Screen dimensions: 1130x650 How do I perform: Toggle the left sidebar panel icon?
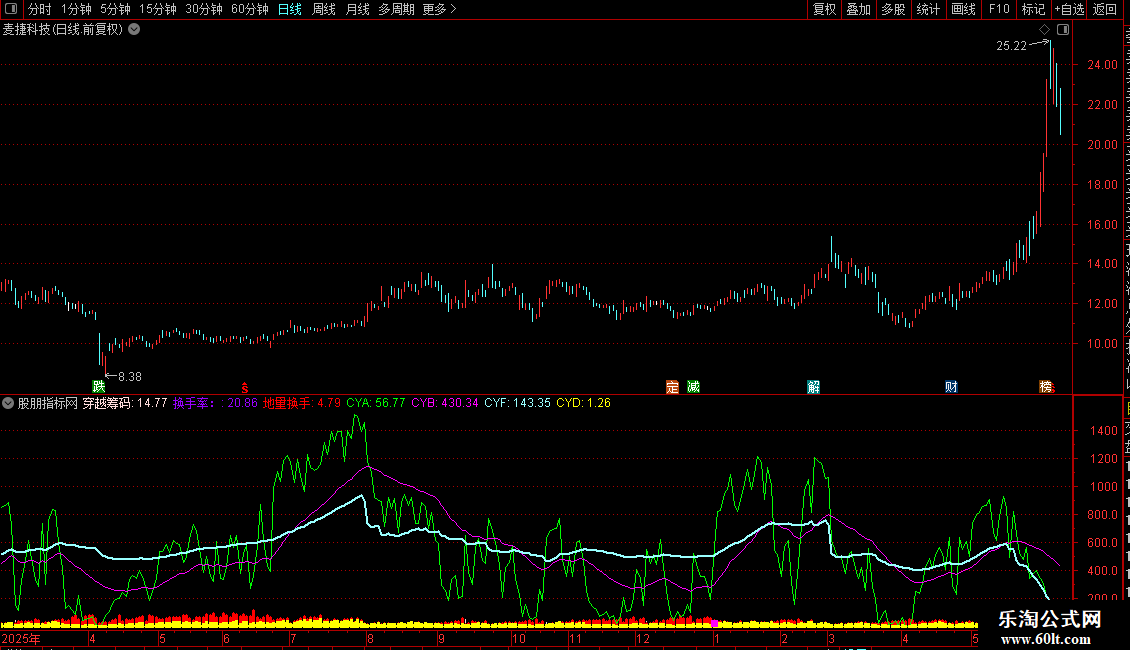coord(11,9)
